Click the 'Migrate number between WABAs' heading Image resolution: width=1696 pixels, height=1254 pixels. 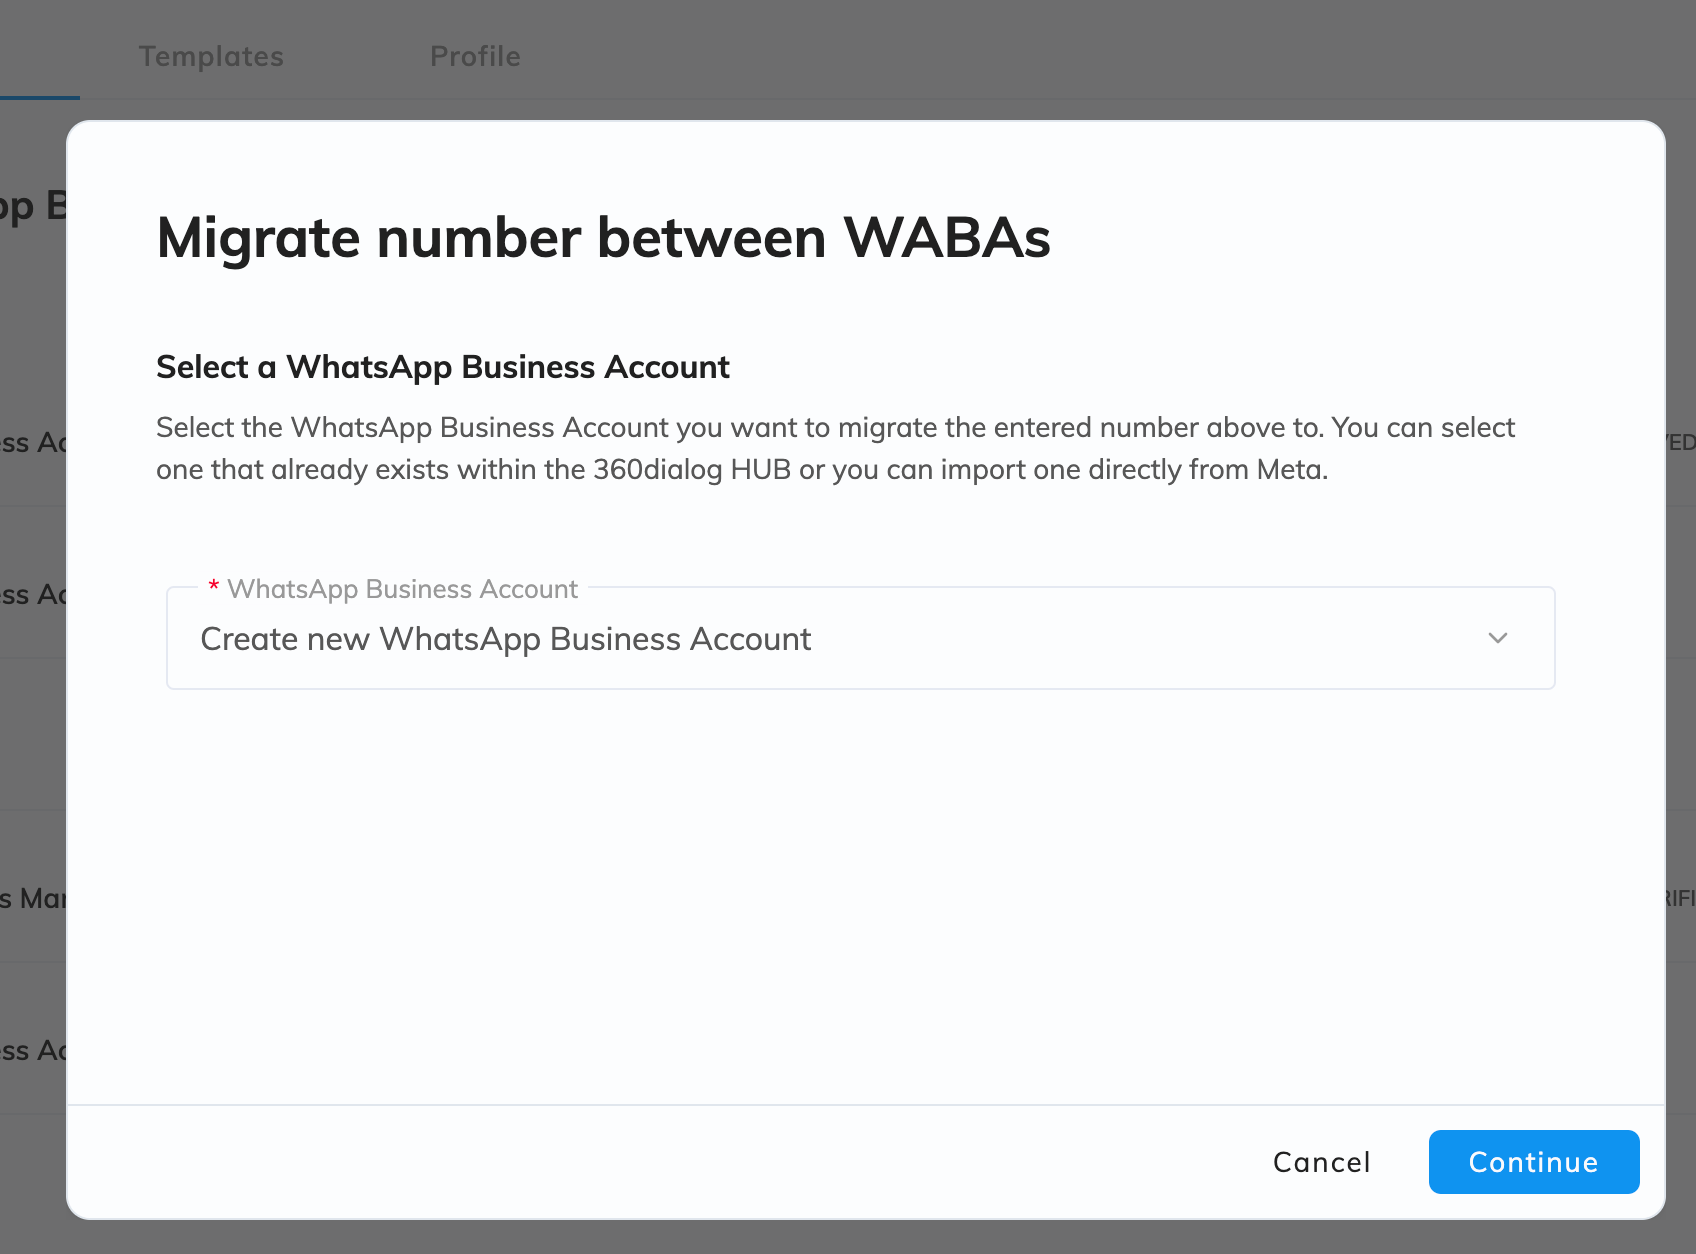(x=603, y=238)
